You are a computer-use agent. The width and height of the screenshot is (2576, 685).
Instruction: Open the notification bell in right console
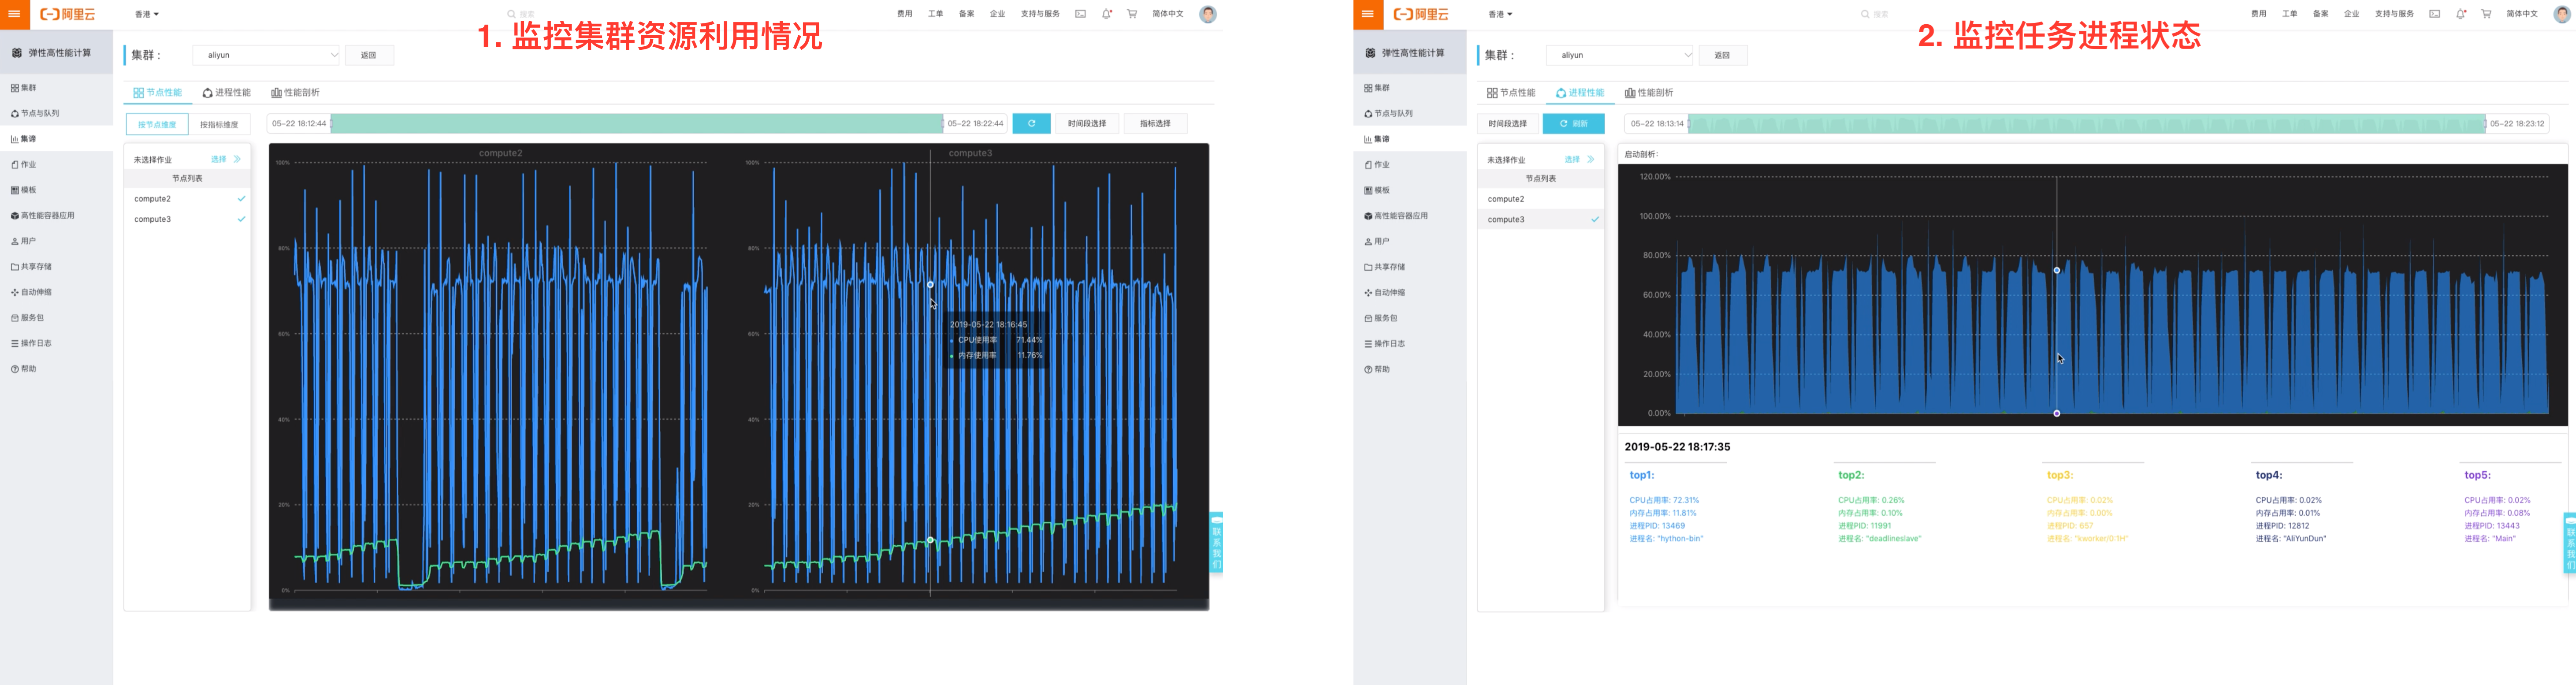click(2461, 14)
